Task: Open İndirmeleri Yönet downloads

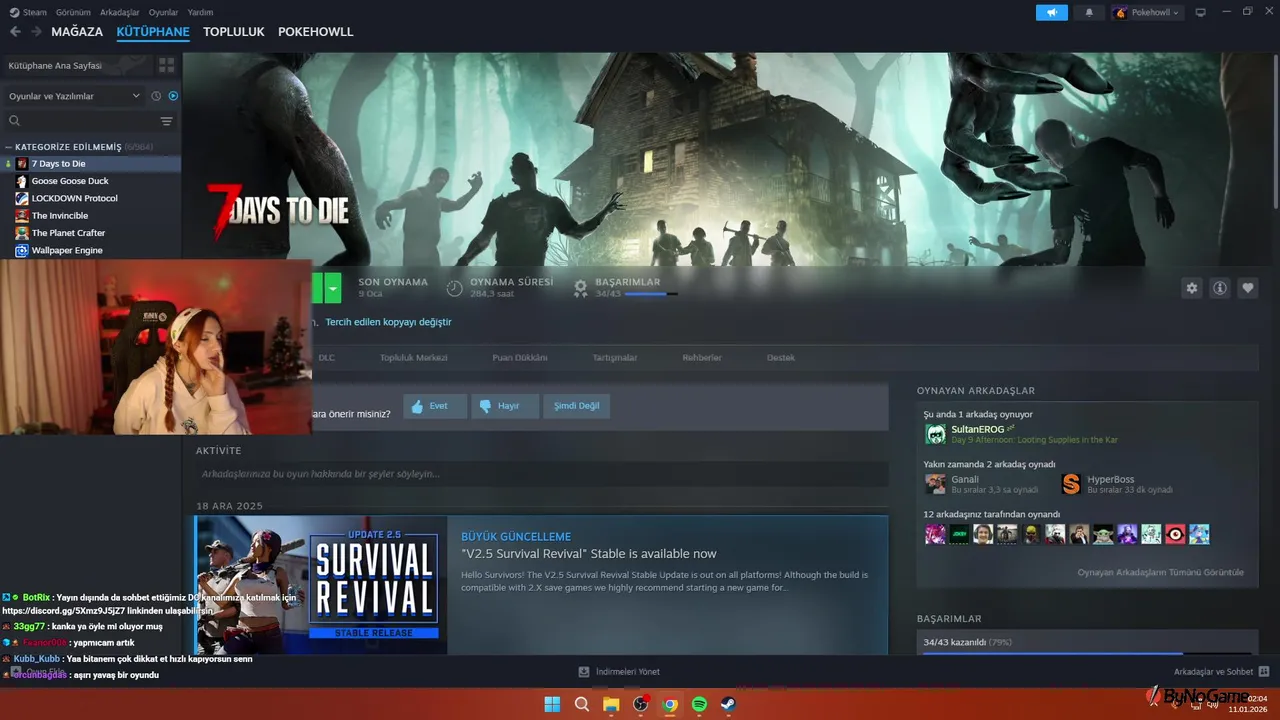Action: (x=619, y=671)
